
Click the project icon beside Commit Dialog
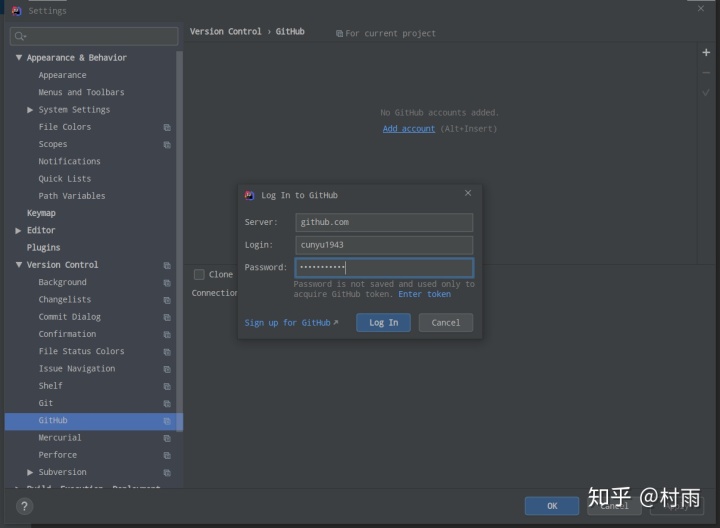tap(167, 317)
